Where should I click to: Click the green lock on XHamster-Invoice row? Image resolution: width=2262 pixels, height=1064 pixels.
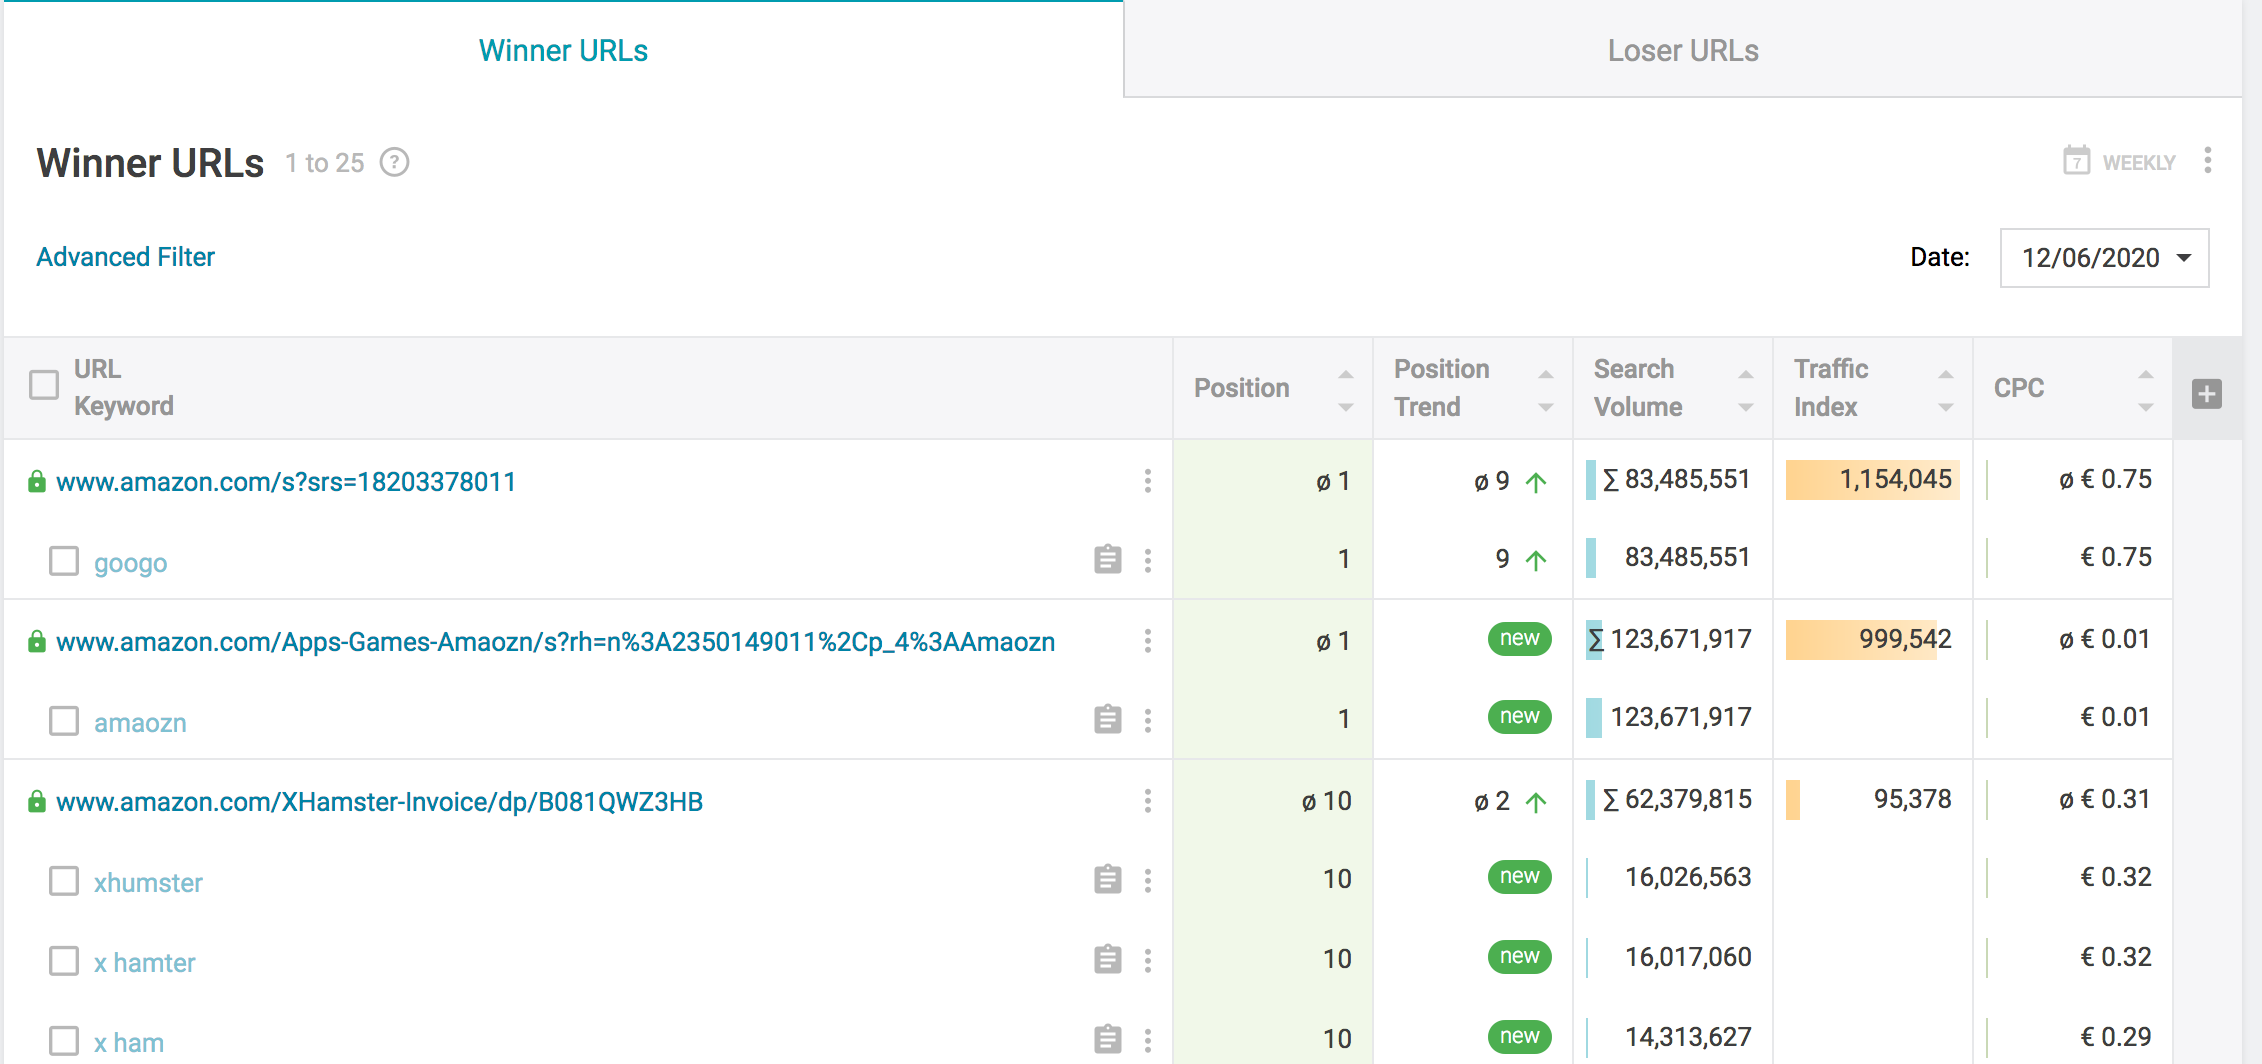point(37,801)
